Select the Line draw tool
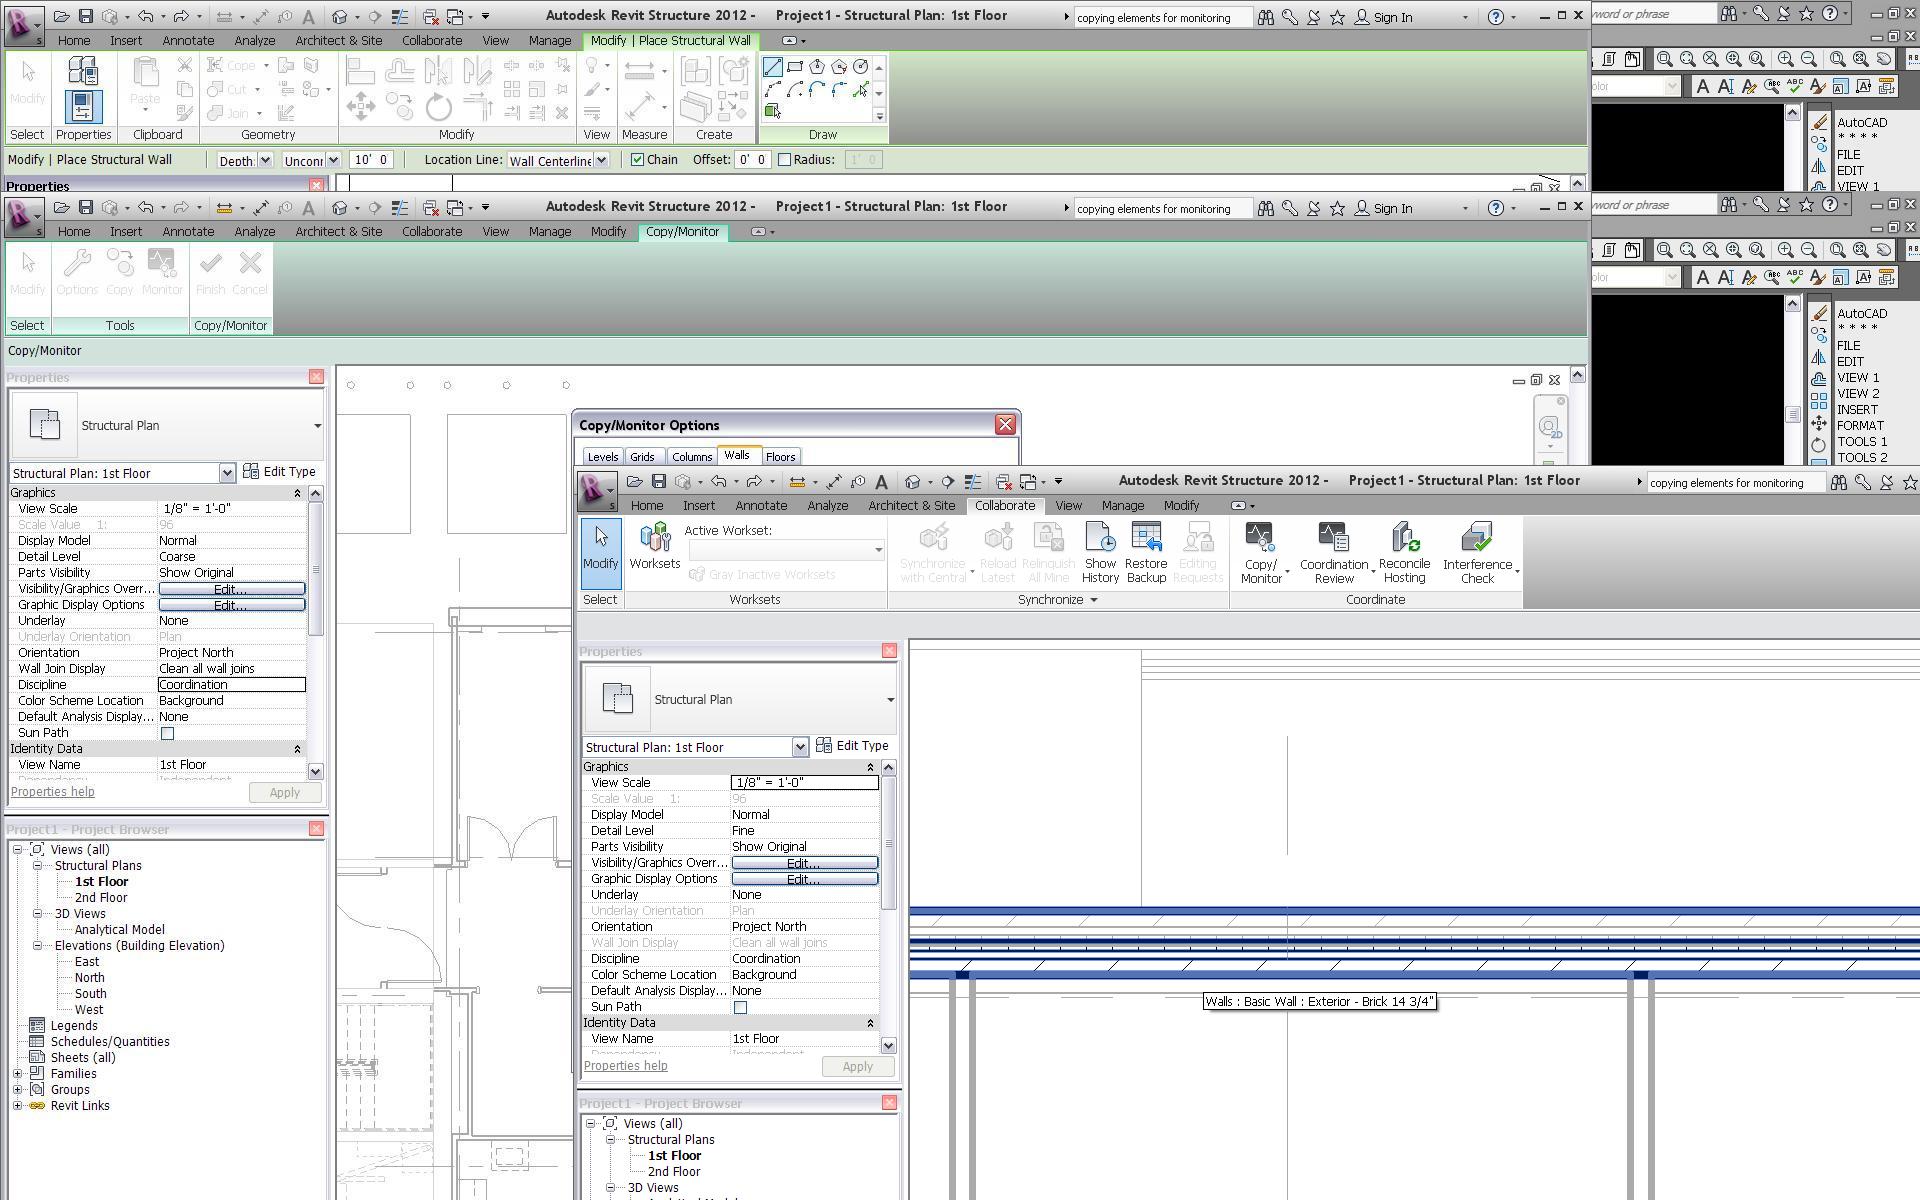 772,67
